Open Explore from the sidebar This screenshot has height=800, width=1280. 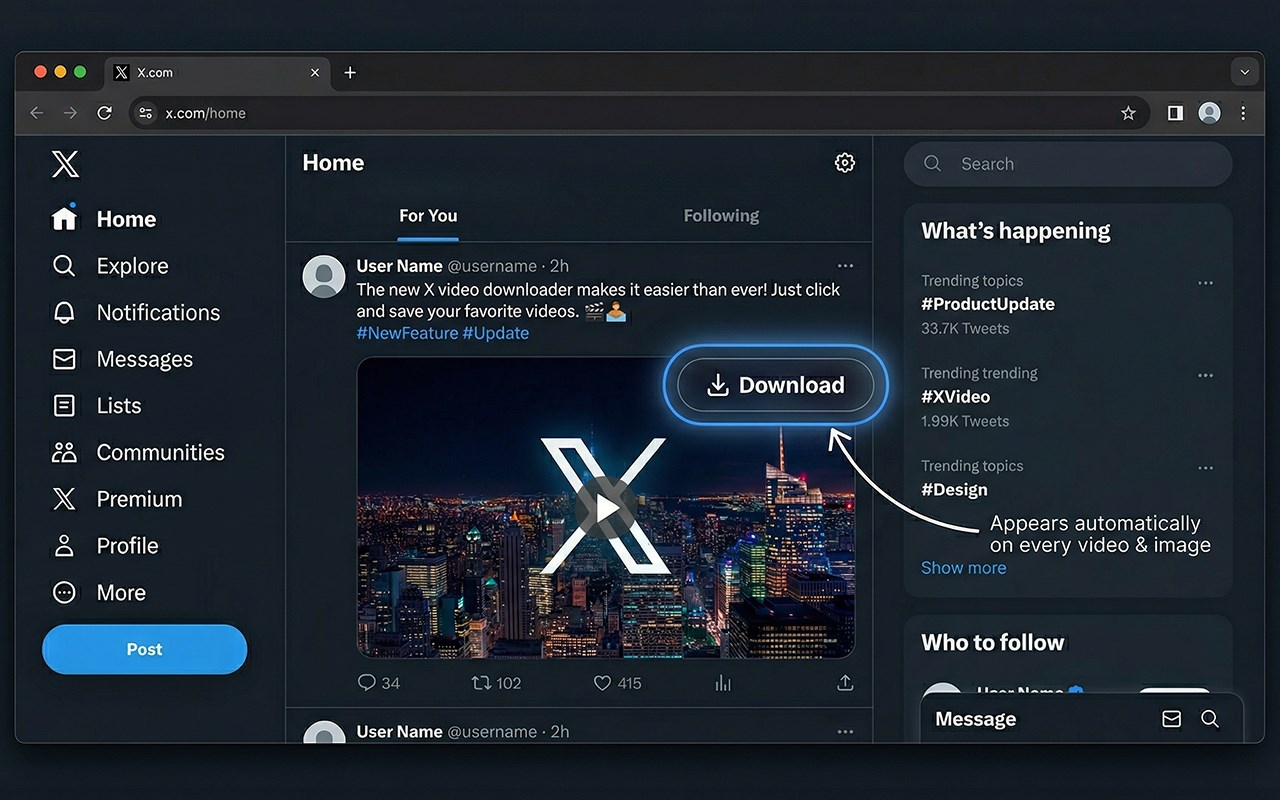(110, 266)
